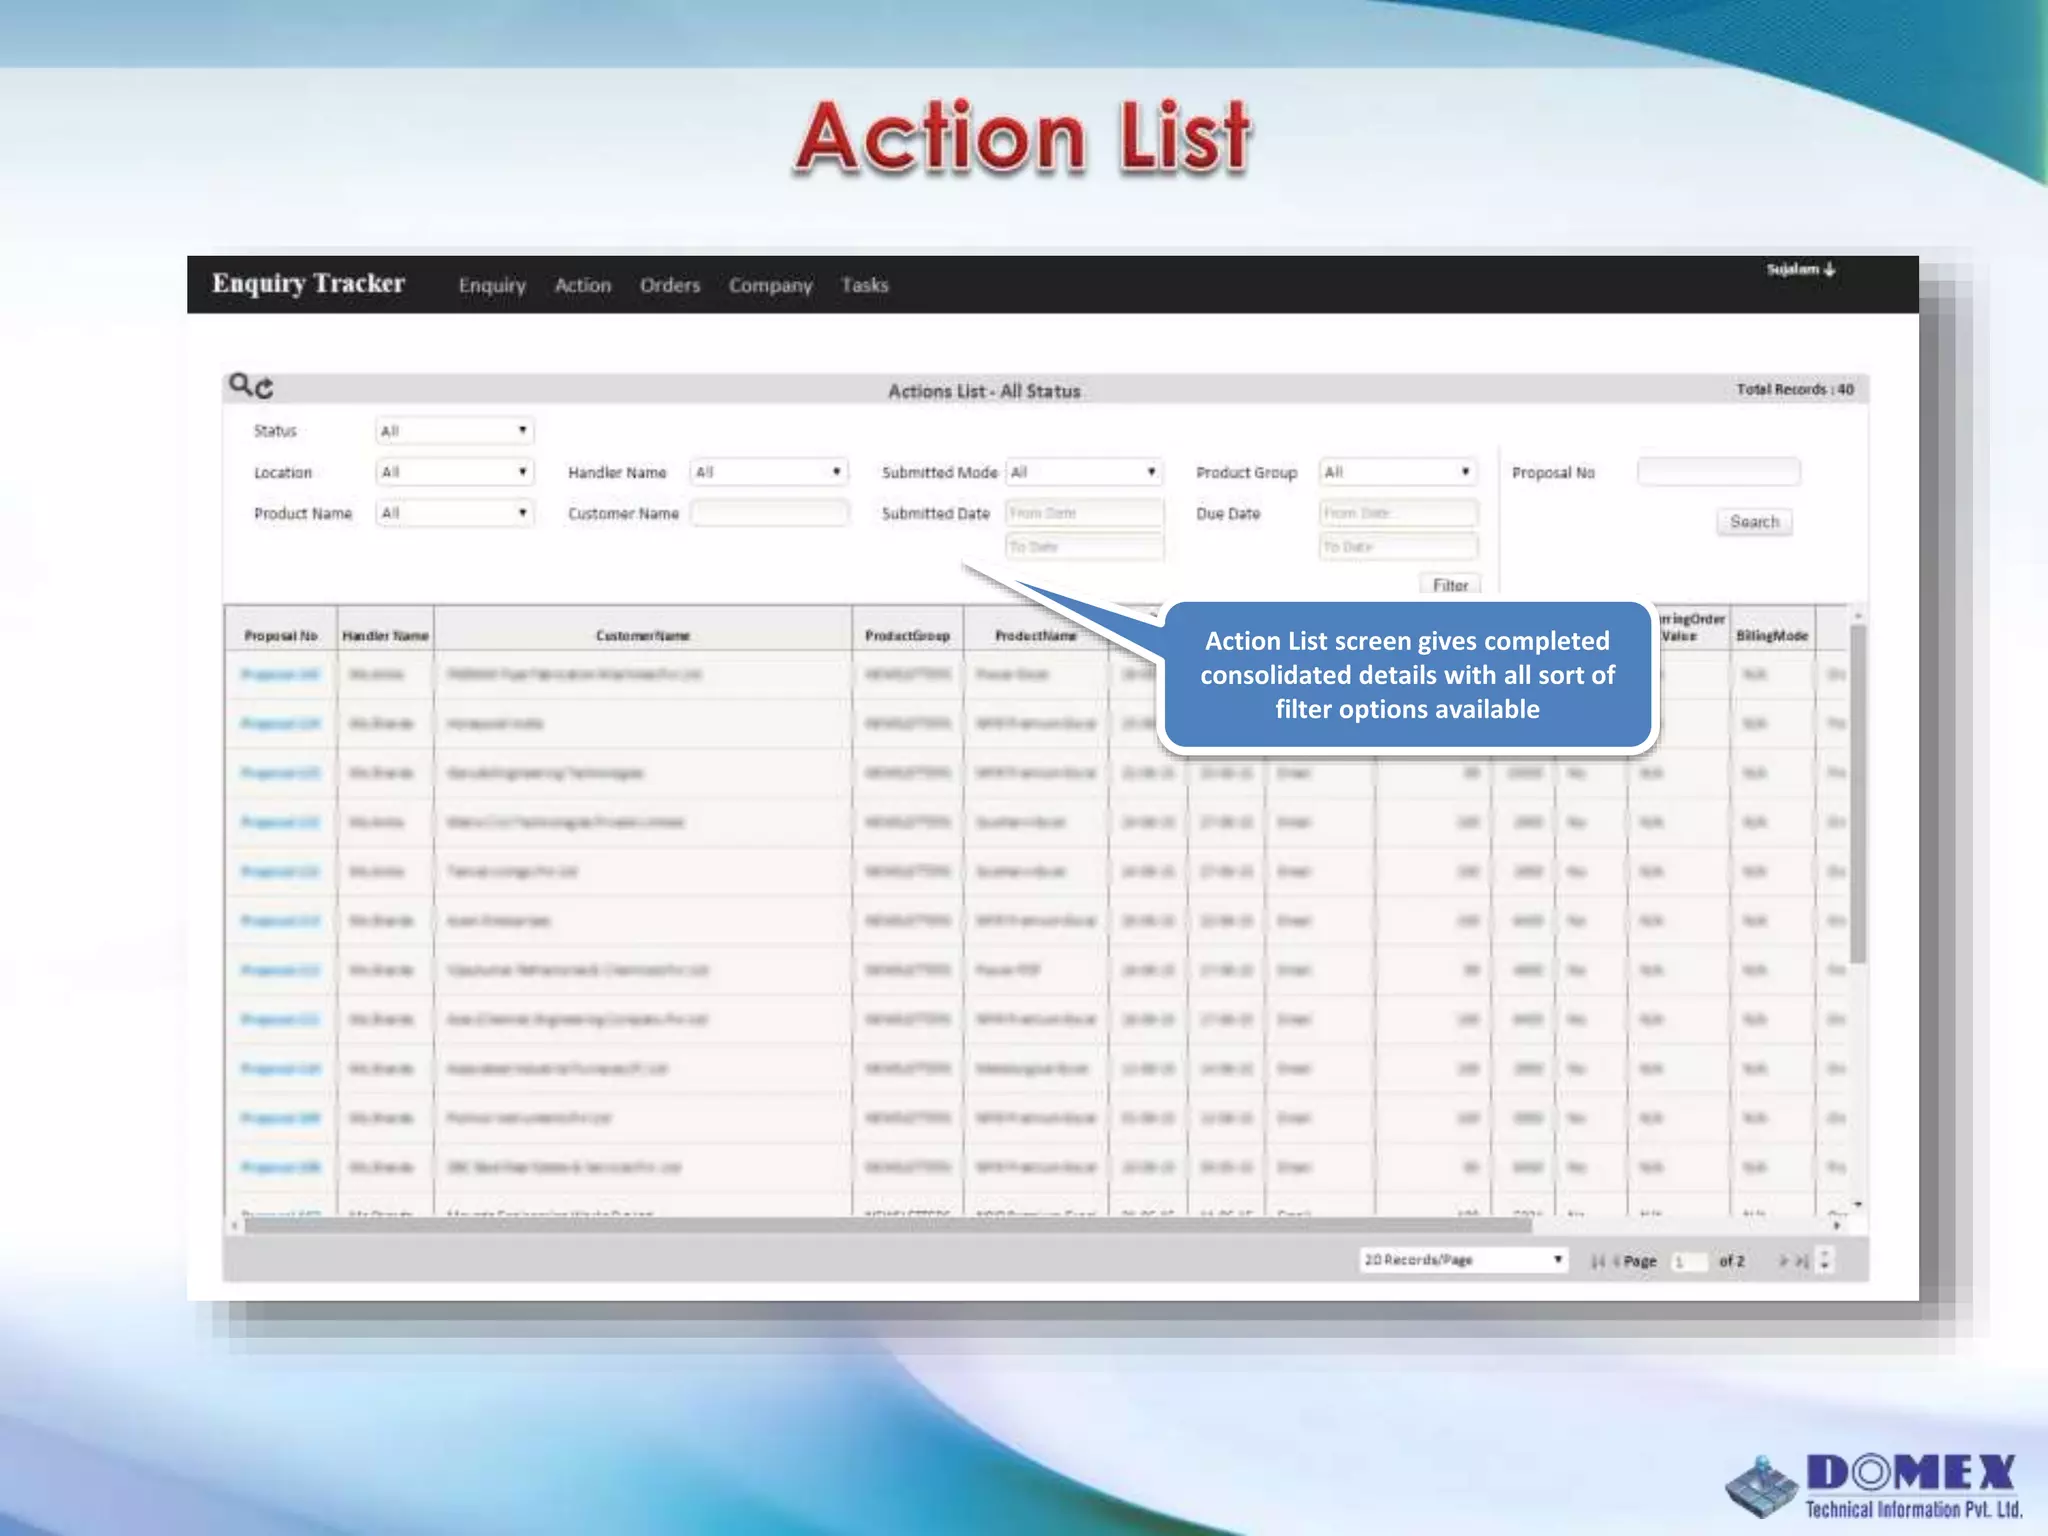Expand the Product Name dropdown

tap(454, 512)
